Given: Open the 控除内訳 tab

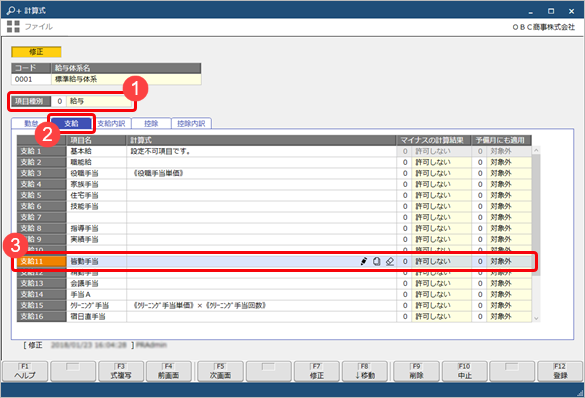Looking at the screenshot, I should 191,123.
